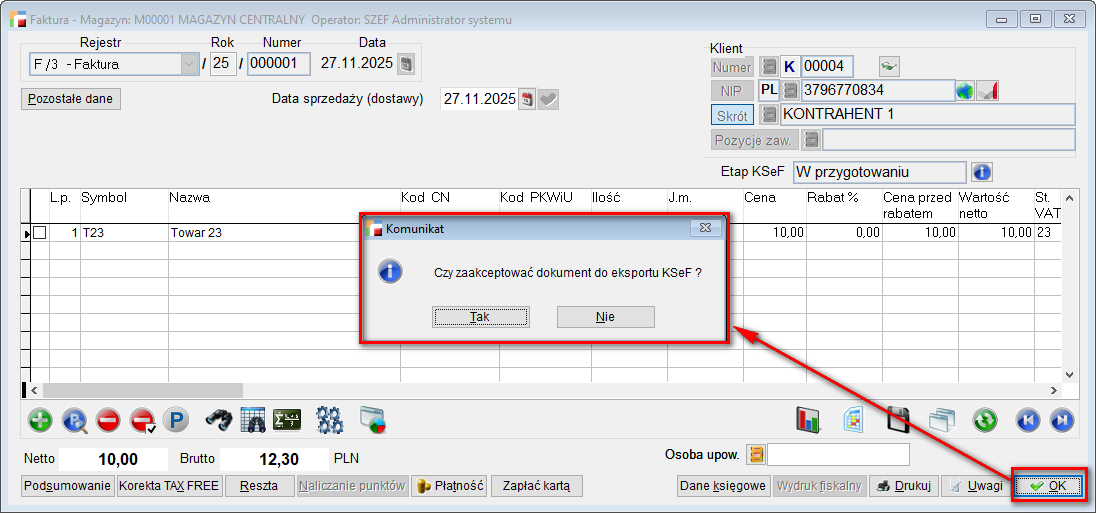This screenshot has height=513, width=1096.
Task: Click the floppy disk save icon
Action: point(898,420)
